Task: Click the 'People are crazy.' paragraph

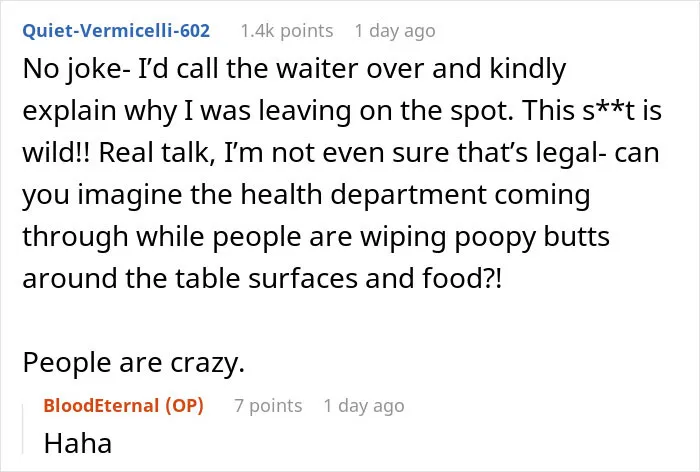Action: coord(133,362)
